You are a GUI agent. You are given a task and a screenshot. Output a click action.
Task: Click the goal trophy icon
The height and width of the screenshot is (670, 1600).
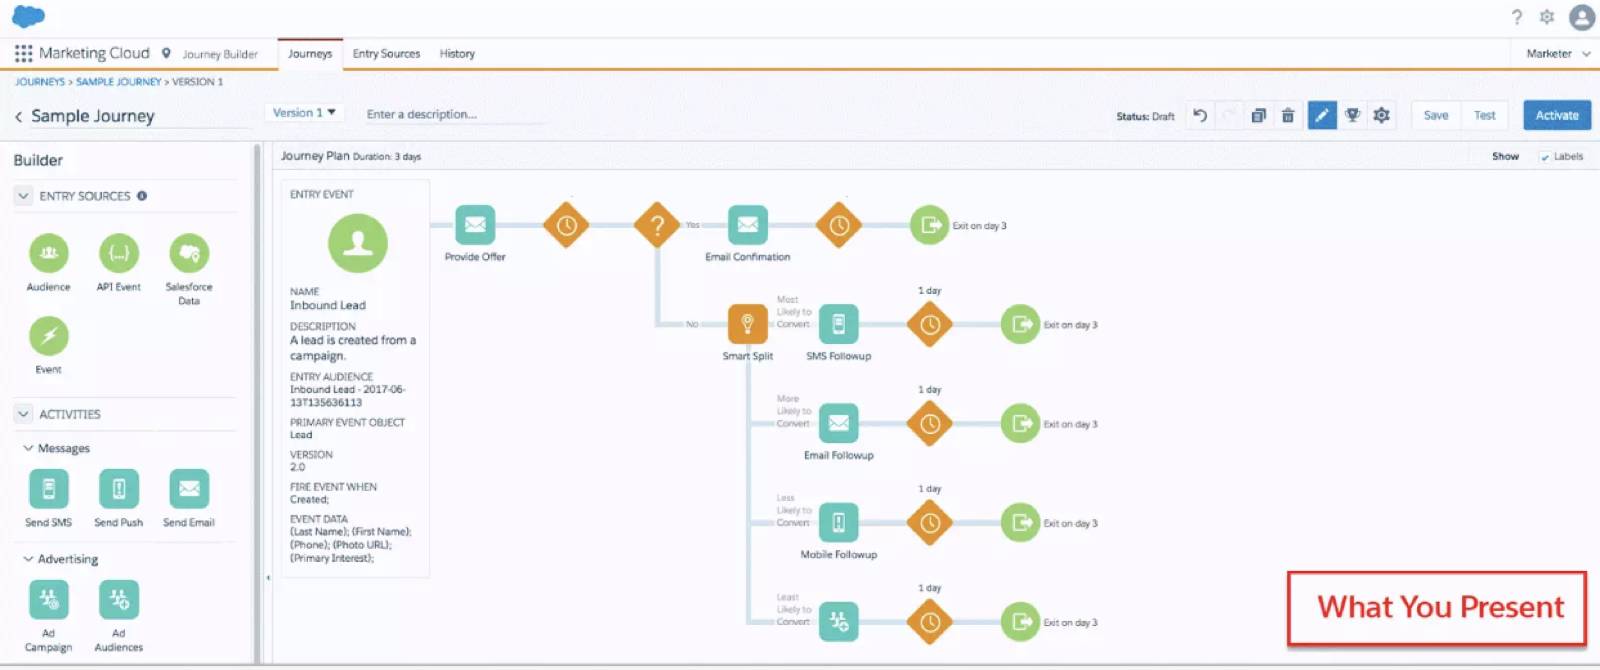[1352, 115]
